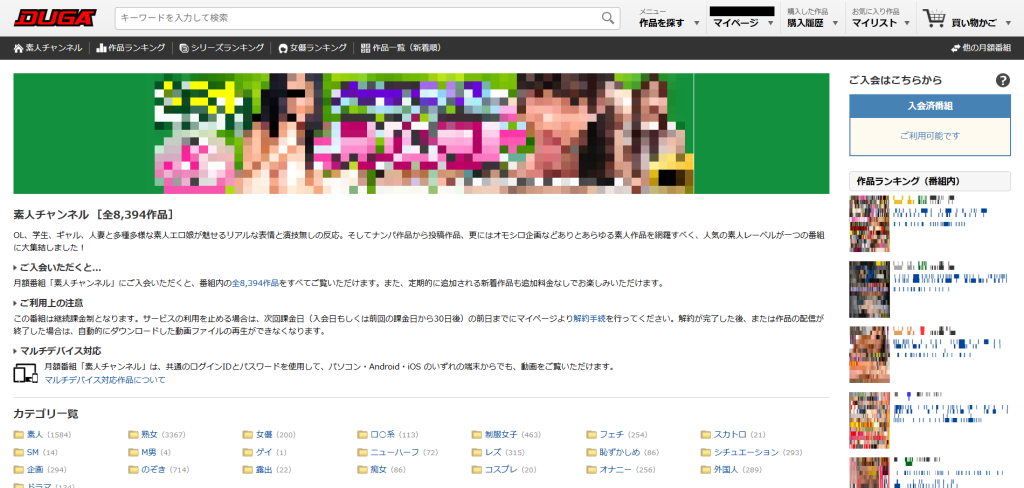Click the help question mark icon
1024x488 pixels.
tap(1002, 80)
